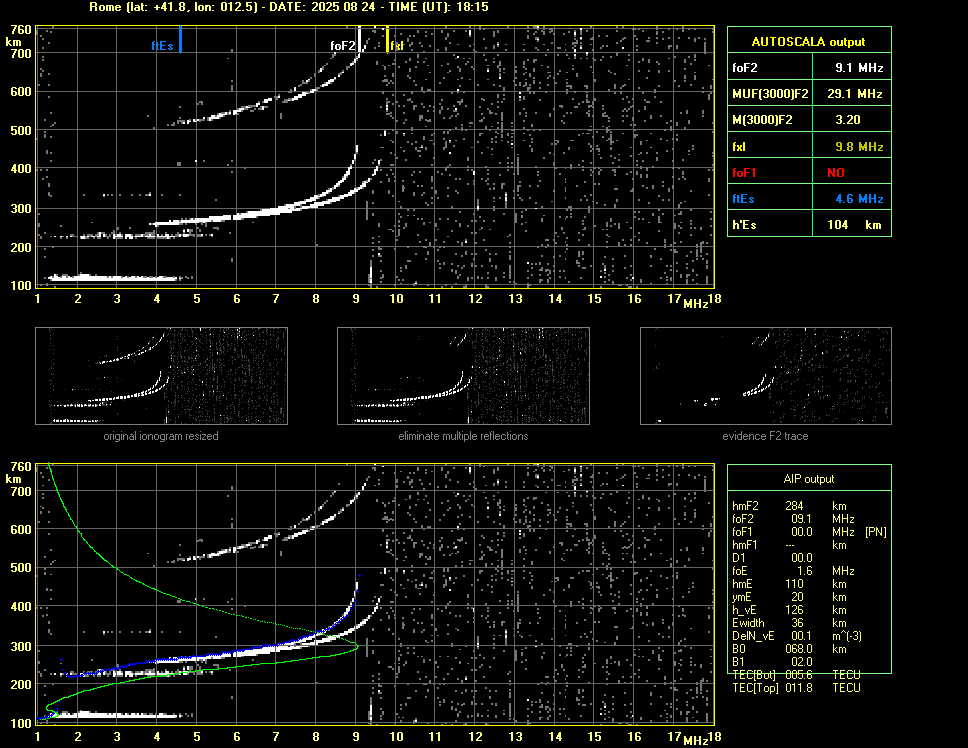Click the red foF1 value NO

(x=836, y=173)
